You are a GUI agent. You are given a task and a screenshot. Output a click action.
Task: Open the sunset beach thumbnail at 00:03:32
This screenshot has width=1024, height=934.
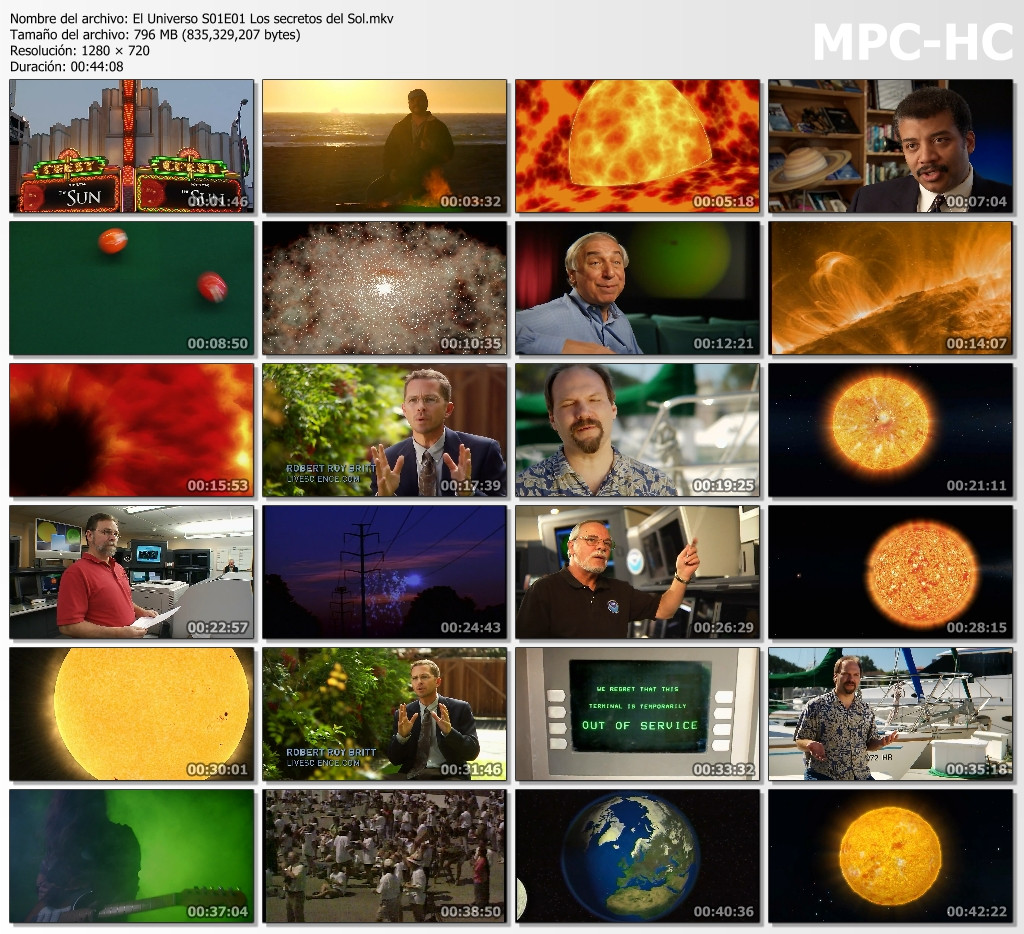385,146
